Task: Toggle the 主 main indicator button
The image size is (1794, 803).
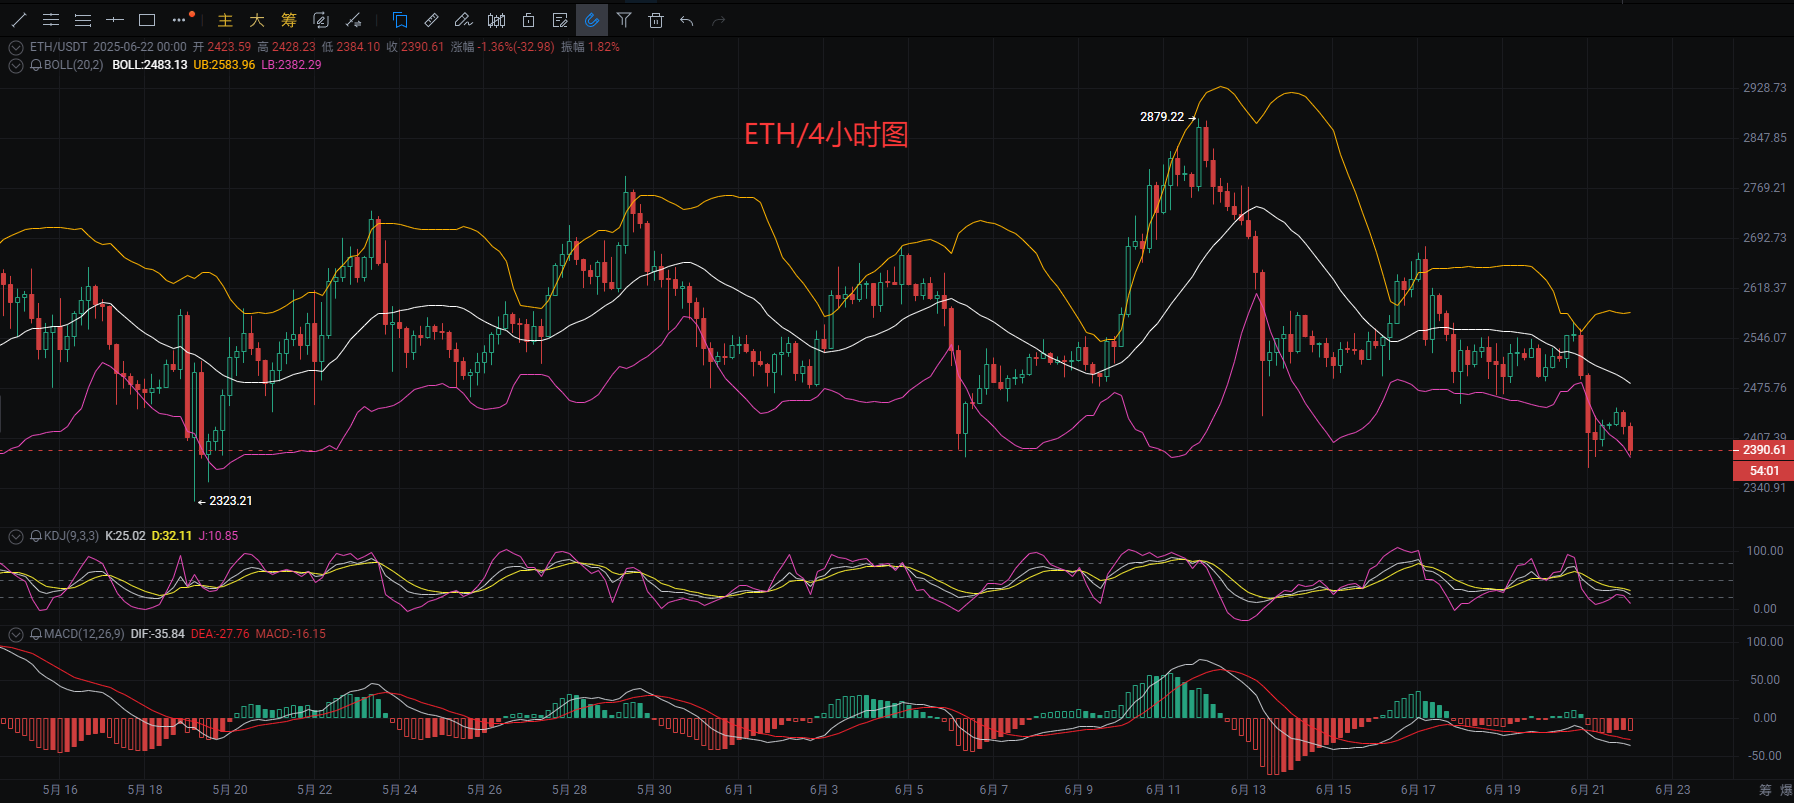Action: click(x=225, y=20)
